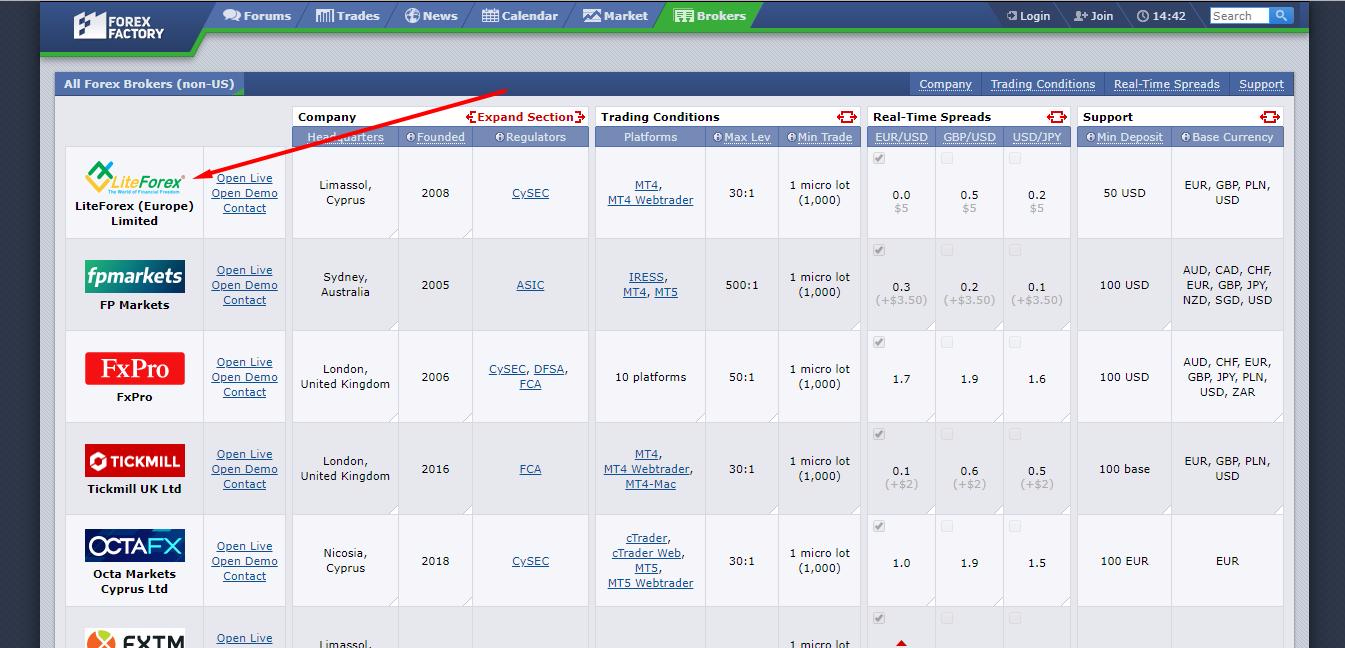Open the Forums tab
Image resolution: width=1345 pixels, height=648 pixels.
pos(257,15)
